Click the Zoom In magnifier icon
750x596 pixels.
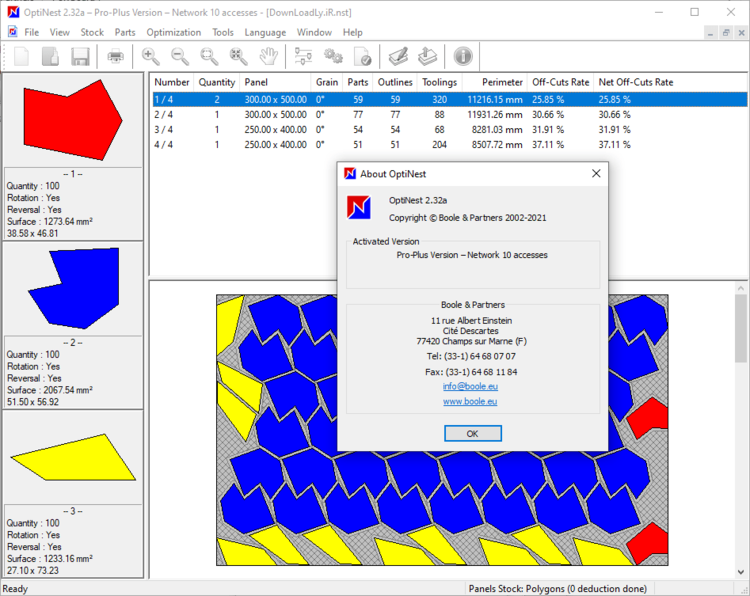(x=150, y=57)
